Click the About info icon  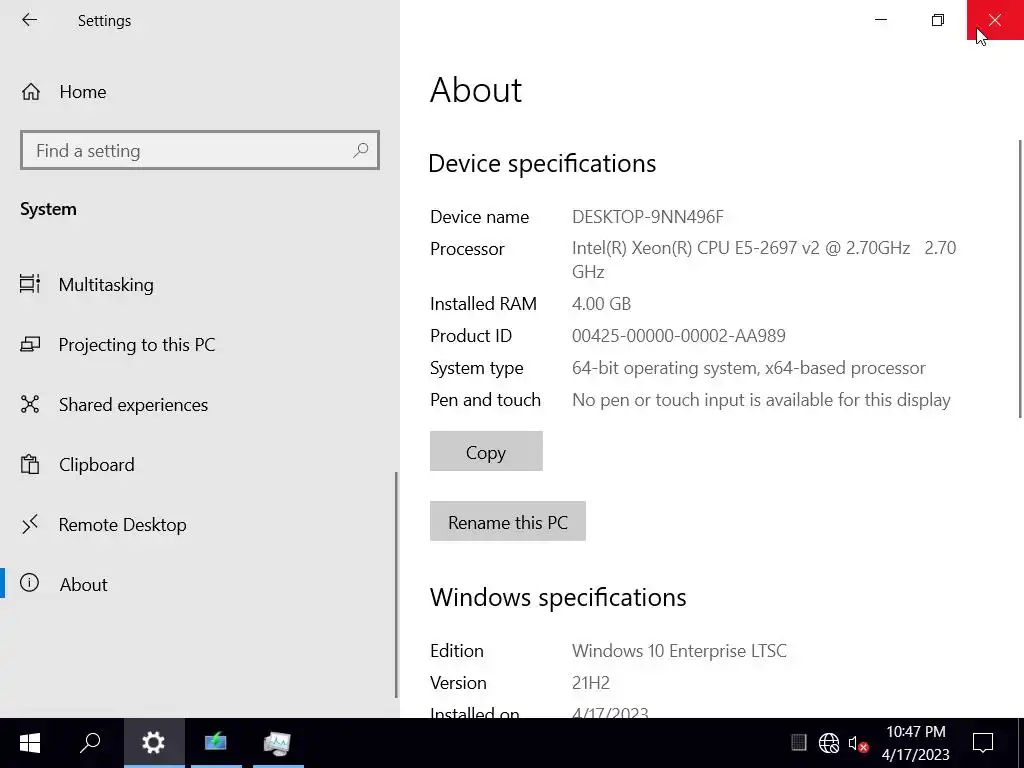tap(29, 583)
